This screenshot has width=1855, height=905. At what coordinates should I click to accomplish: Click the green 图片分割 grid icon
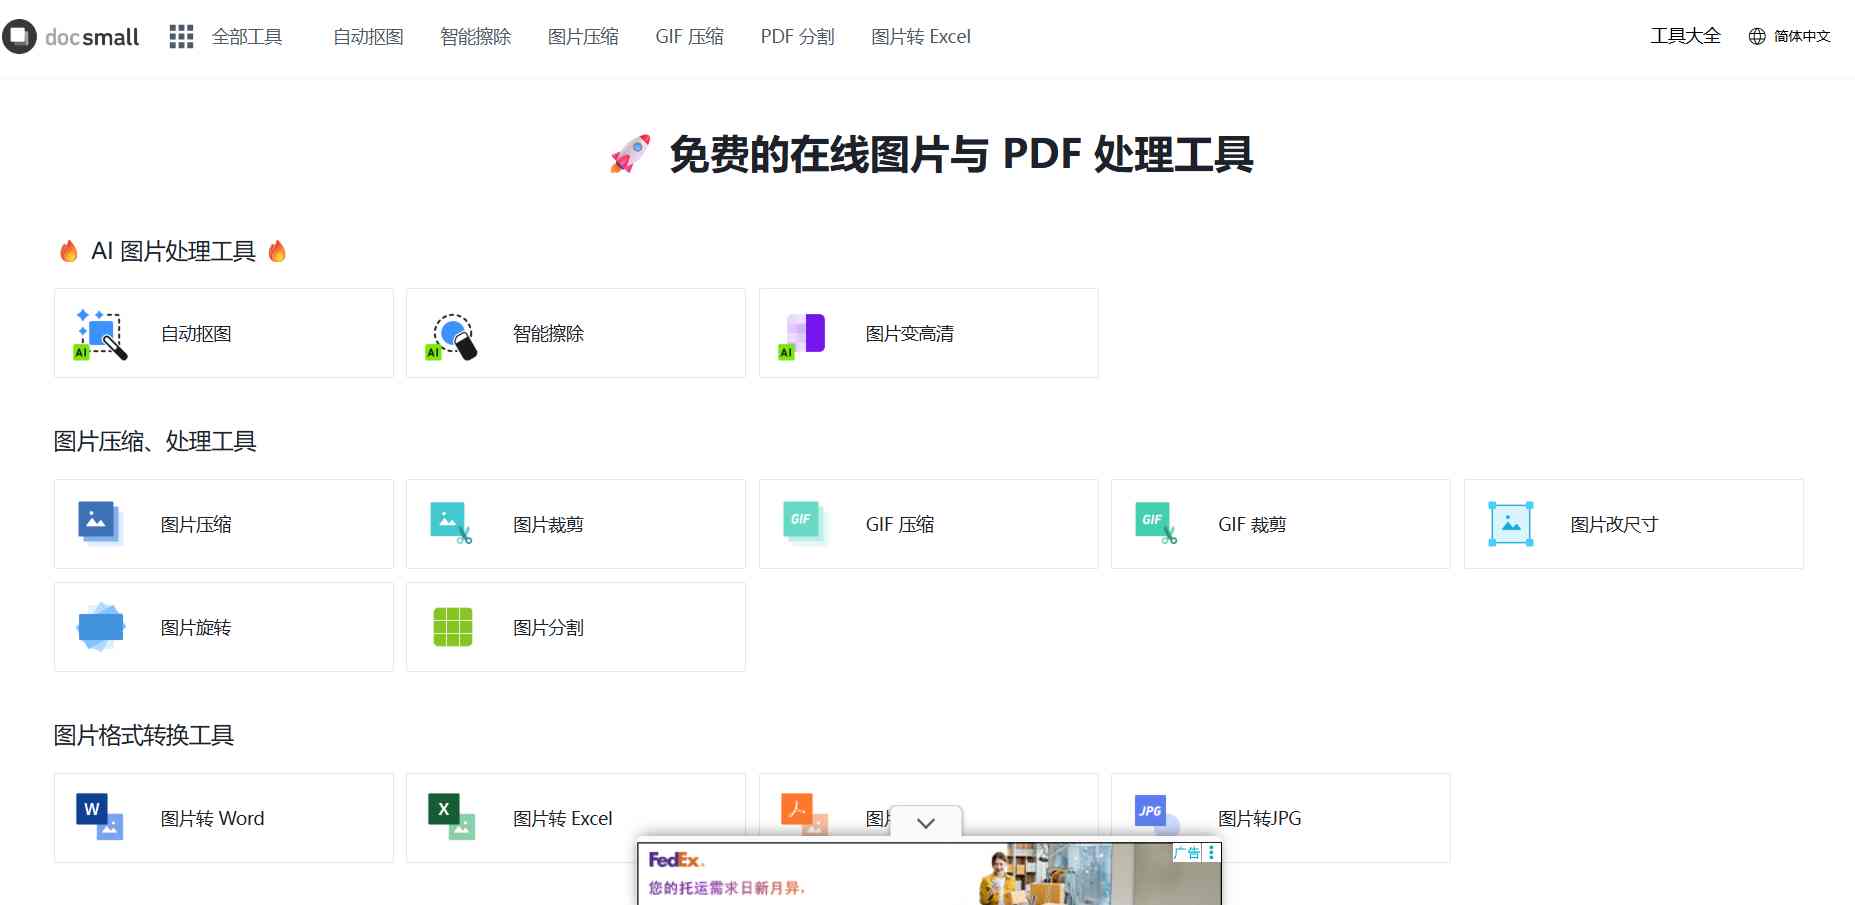[453, 627]
